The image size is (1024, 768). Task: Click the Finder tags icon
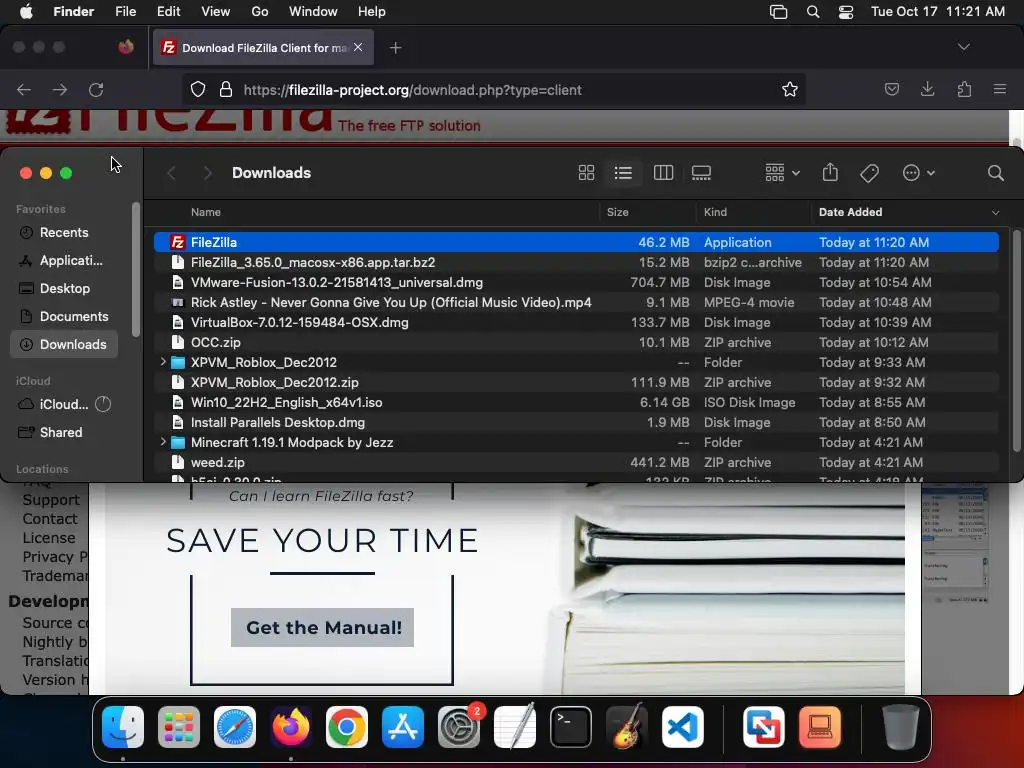[x=869, y=173]
